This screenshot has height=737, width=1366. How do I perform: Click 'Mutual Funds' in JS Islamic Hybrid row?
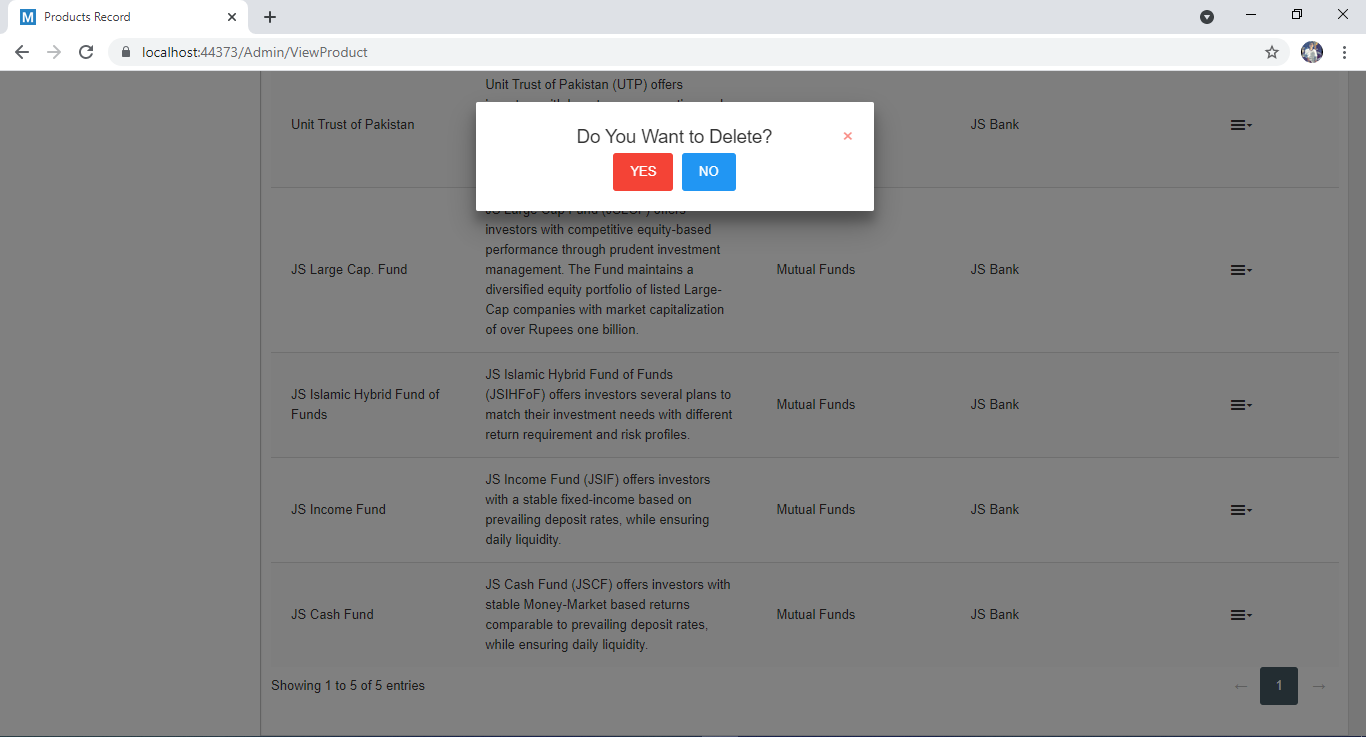(816, 405)
